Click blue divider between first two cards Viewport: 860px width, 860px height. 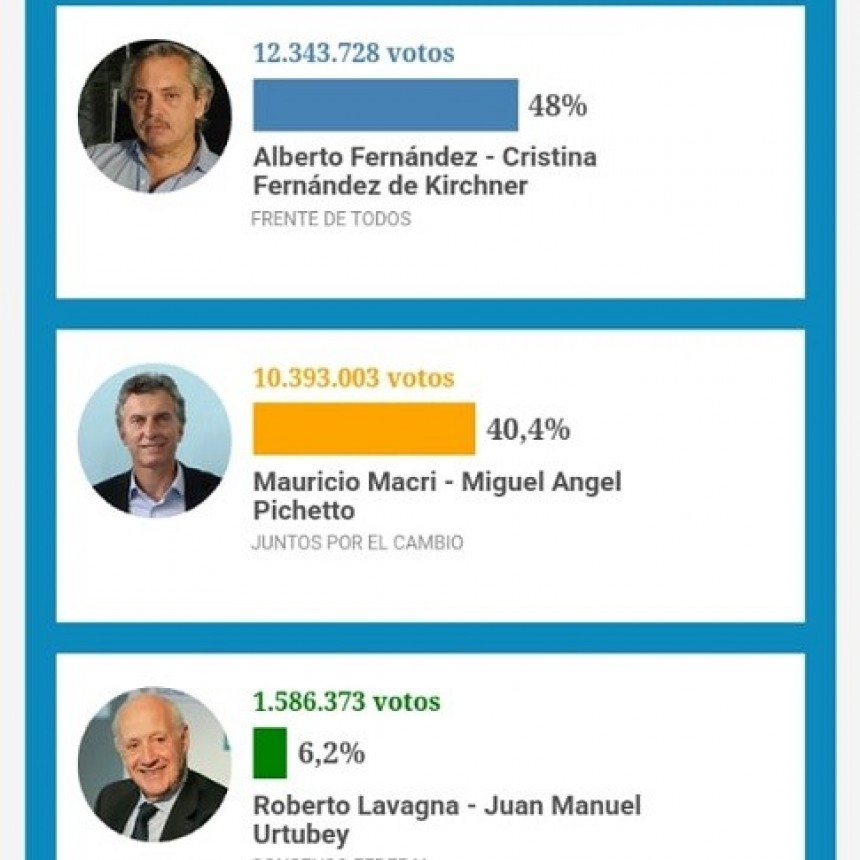(x=431, y=314)
